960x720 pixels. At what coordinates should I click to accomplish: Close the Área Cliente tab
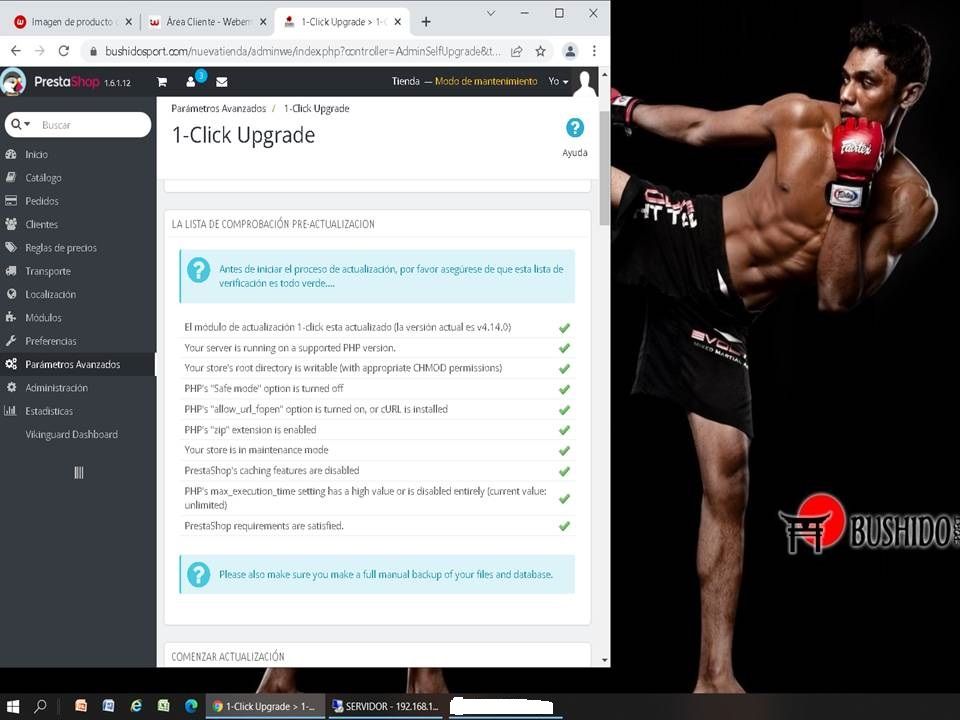coord(263,22)
